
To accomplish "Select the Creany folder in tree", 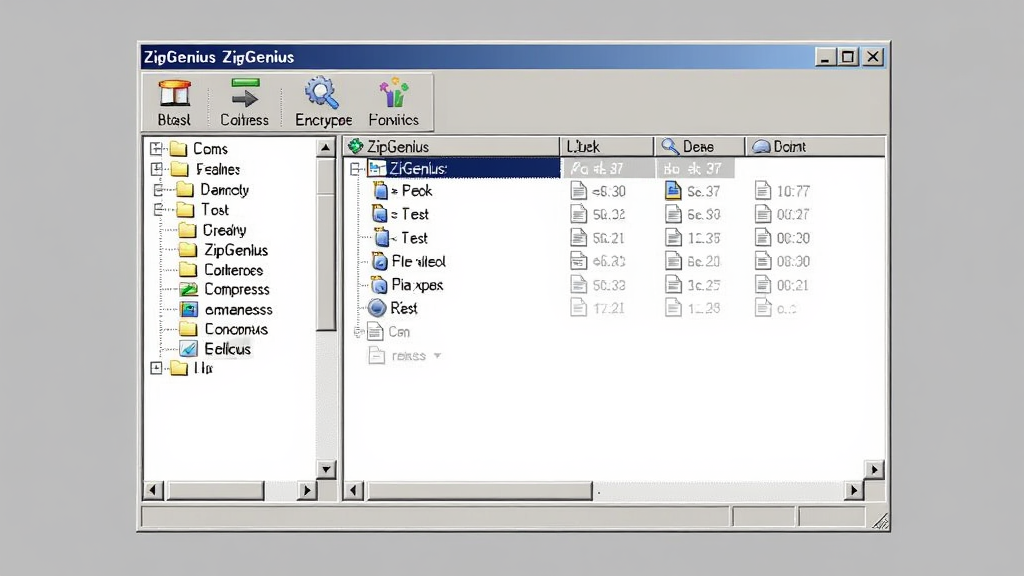I will tap(212, 230).
